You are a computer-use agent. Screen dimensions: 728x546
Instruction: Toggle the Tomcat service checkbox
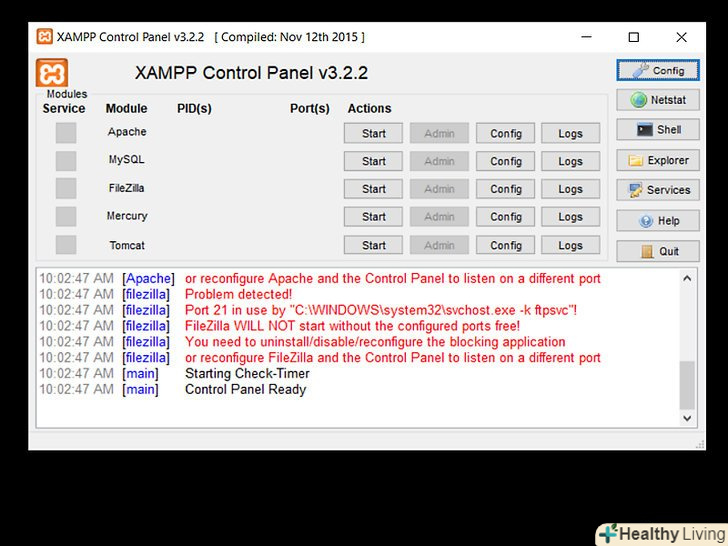pos(66,245)
